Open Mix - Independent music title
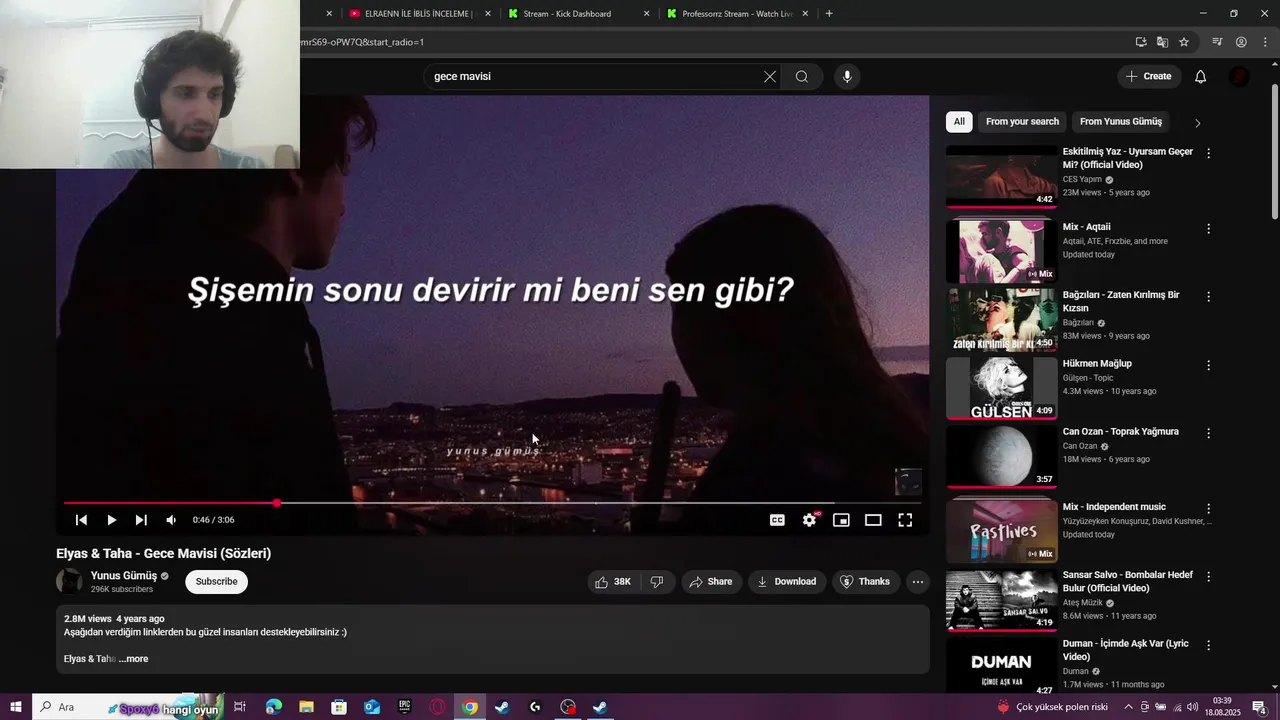1280x720 pixels. [x=1114, y=507]
